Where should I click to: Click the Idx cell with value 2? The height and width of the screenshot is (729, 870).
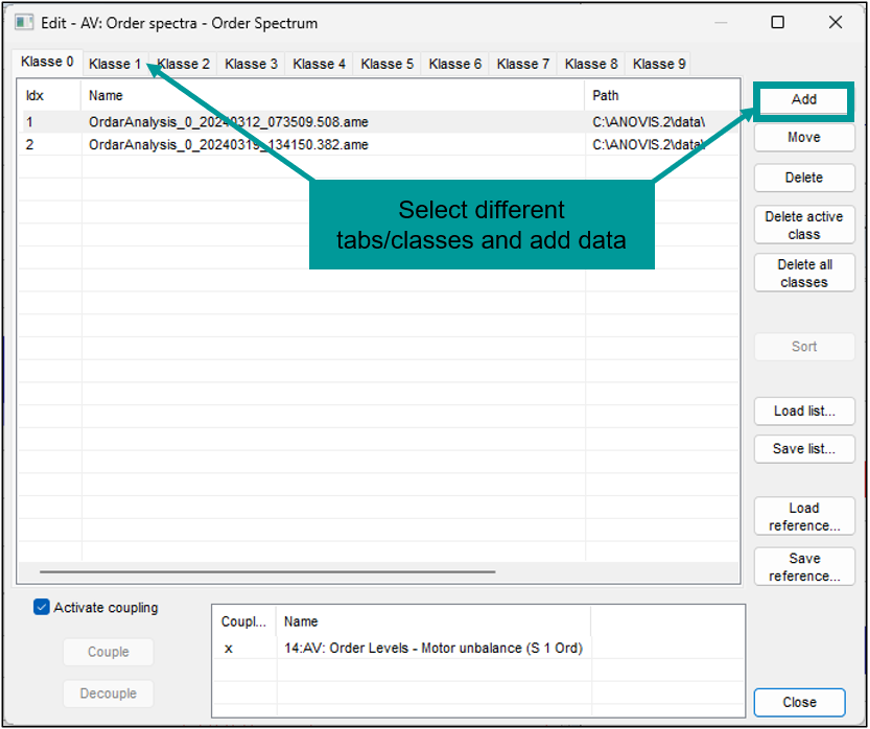click(x=50, y=145)
